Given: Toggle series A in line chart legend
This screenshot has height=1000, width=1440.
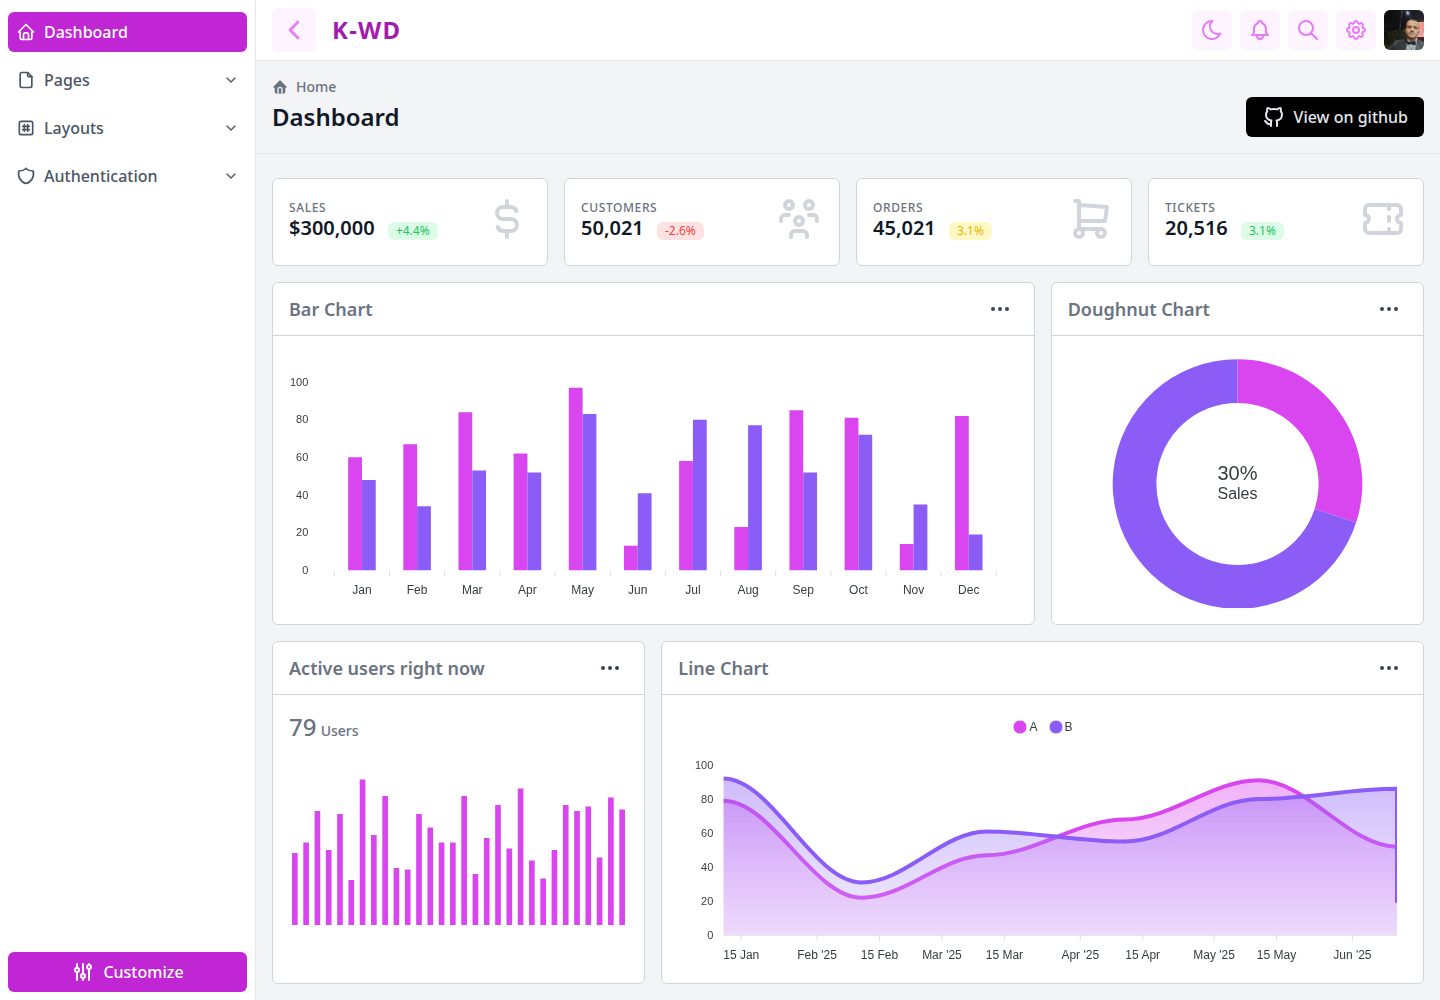Looking at the screenshot, I should 1026,727.
